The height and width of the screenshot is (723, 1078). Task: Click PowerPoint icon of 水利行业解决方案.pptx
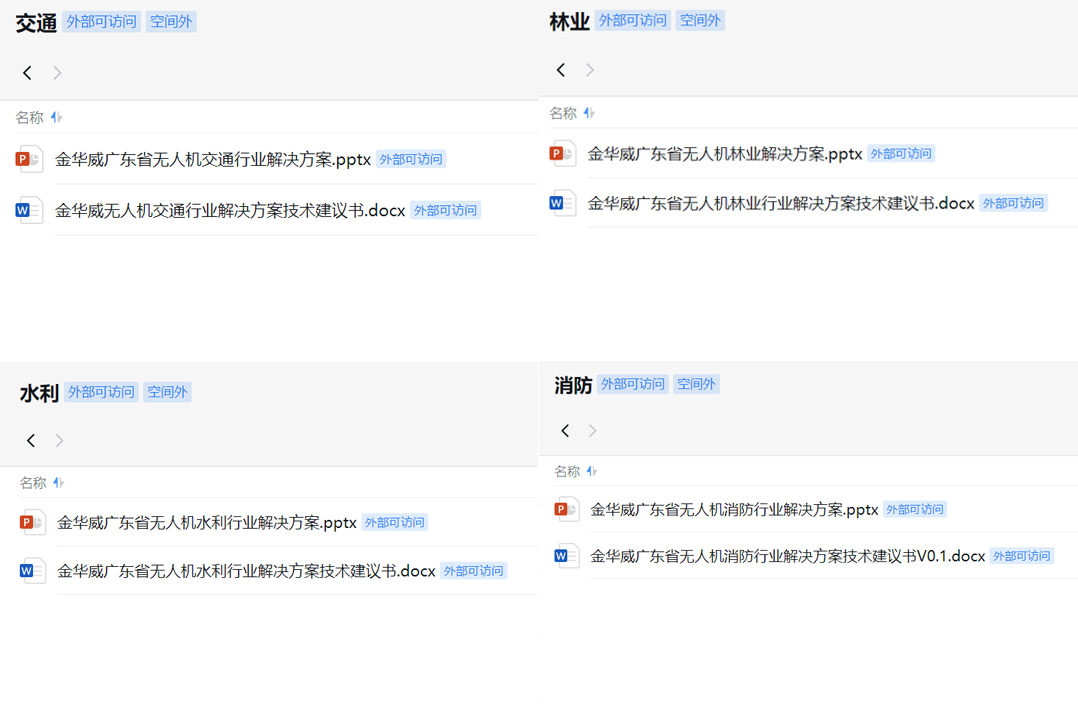click(32, 522)
